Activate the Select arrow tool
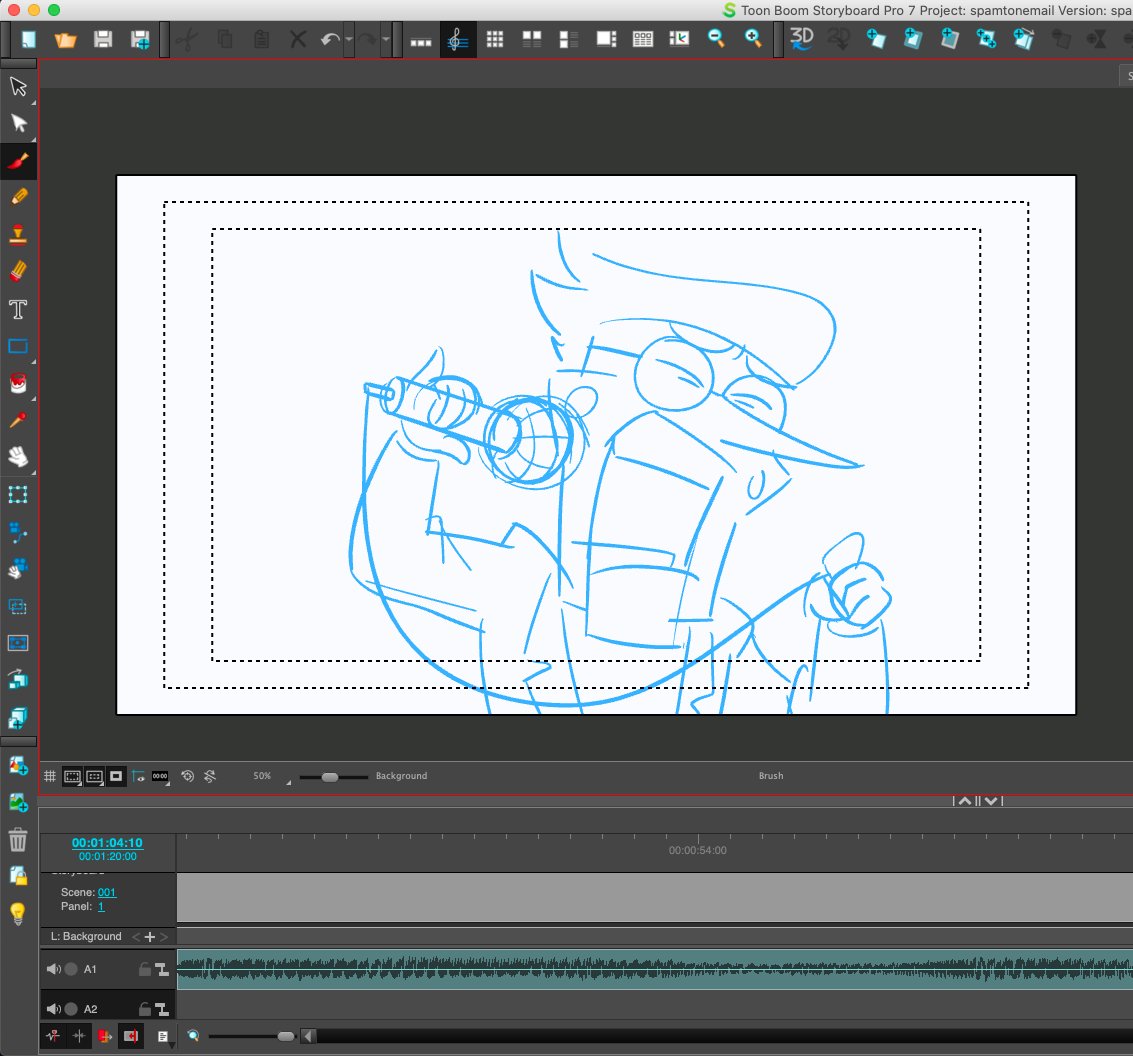 [18, 86]
